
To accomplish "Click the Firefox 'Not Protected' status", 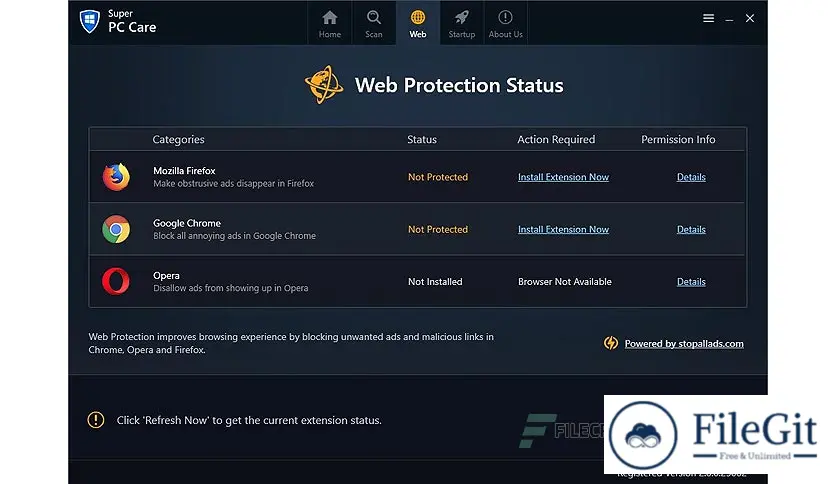I will tap(438, 177).
